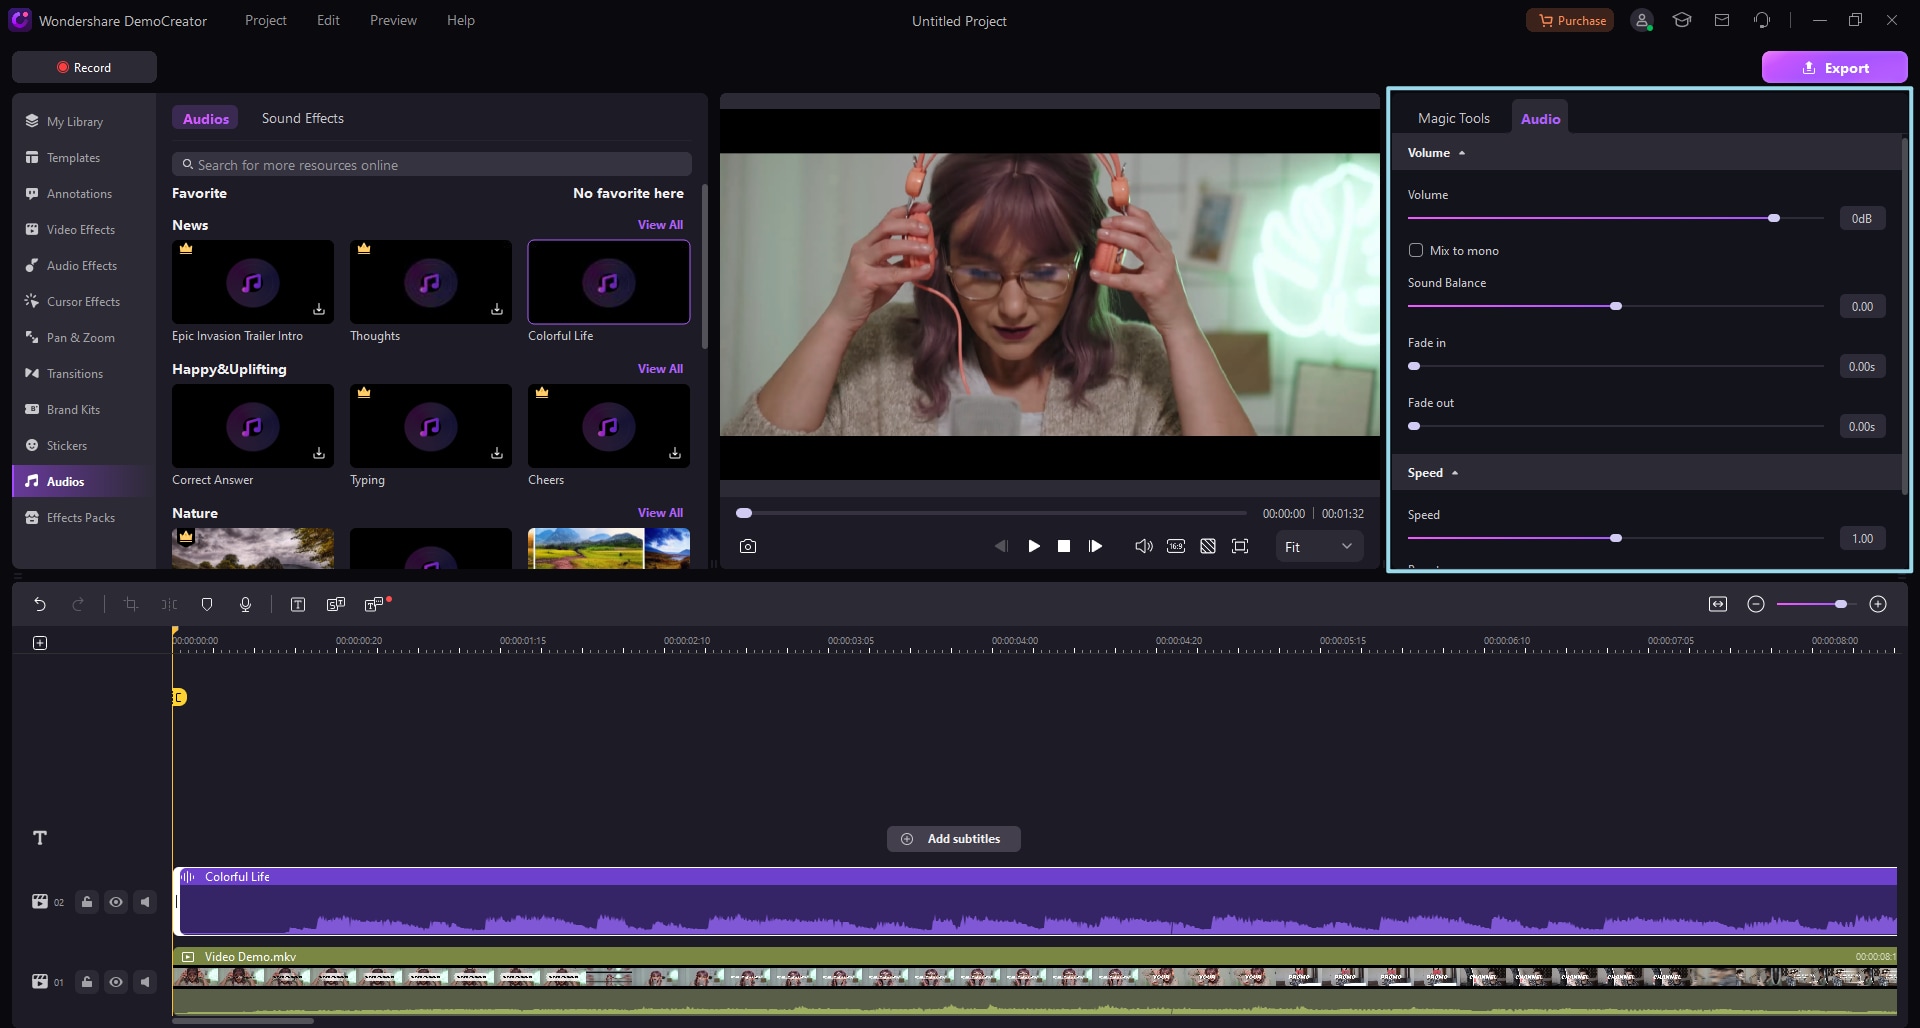Click View All for Nature audios

(x=660, y=513)
